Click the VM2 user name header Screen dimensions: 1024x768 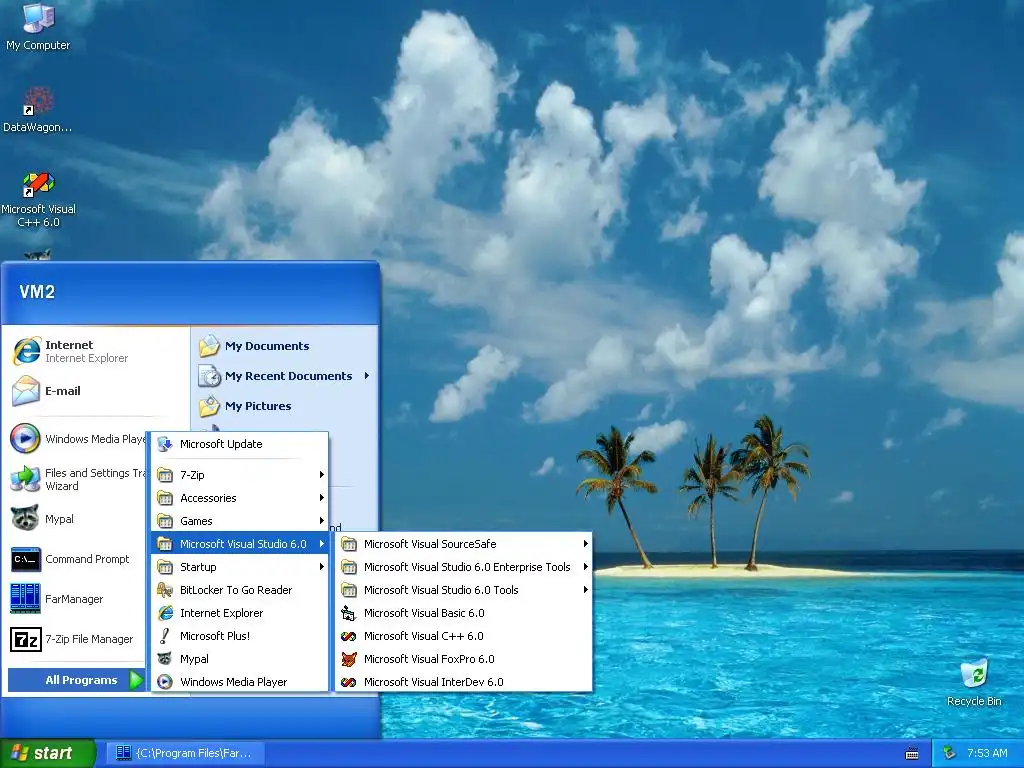tap(37, 291)
